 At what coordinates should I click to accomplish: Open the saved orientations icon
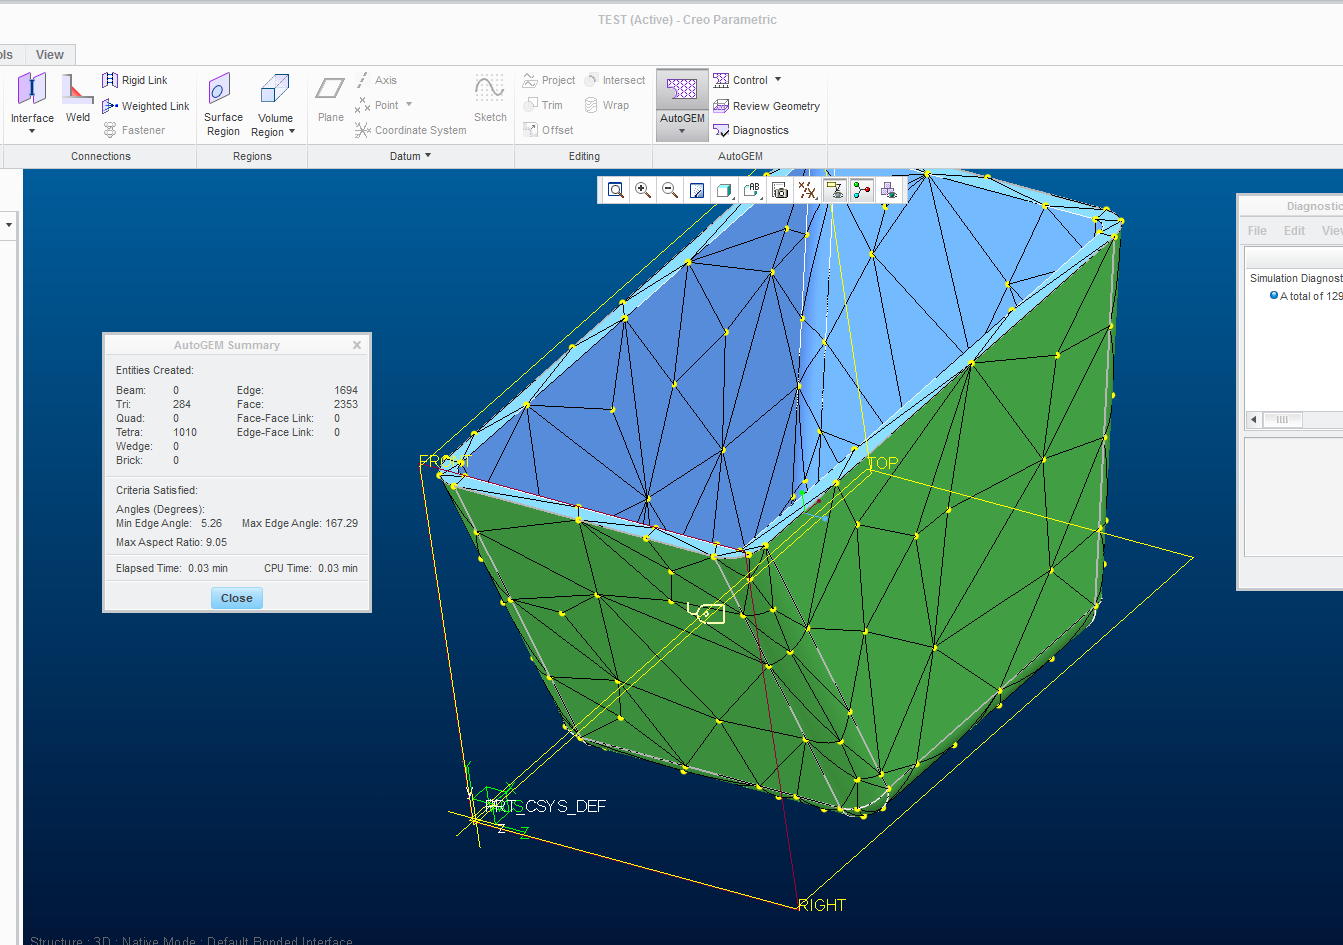click(x=752, y=190)
